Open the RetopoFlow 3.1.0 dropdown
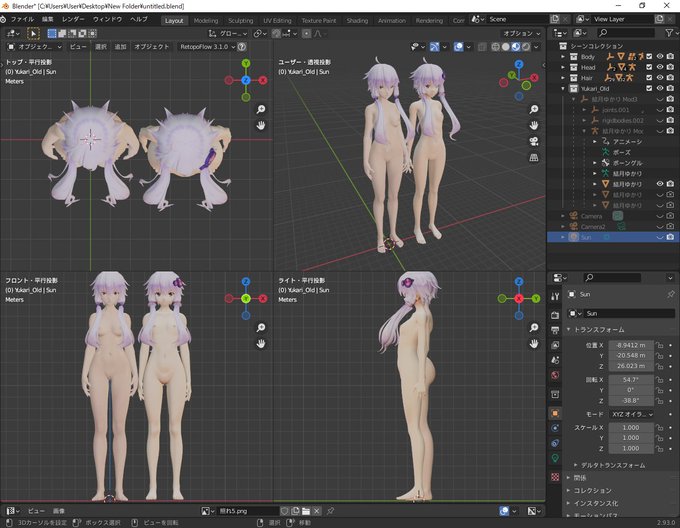This screenshot has width=680, height=528. pyautogui.click(x=207, y=46)
